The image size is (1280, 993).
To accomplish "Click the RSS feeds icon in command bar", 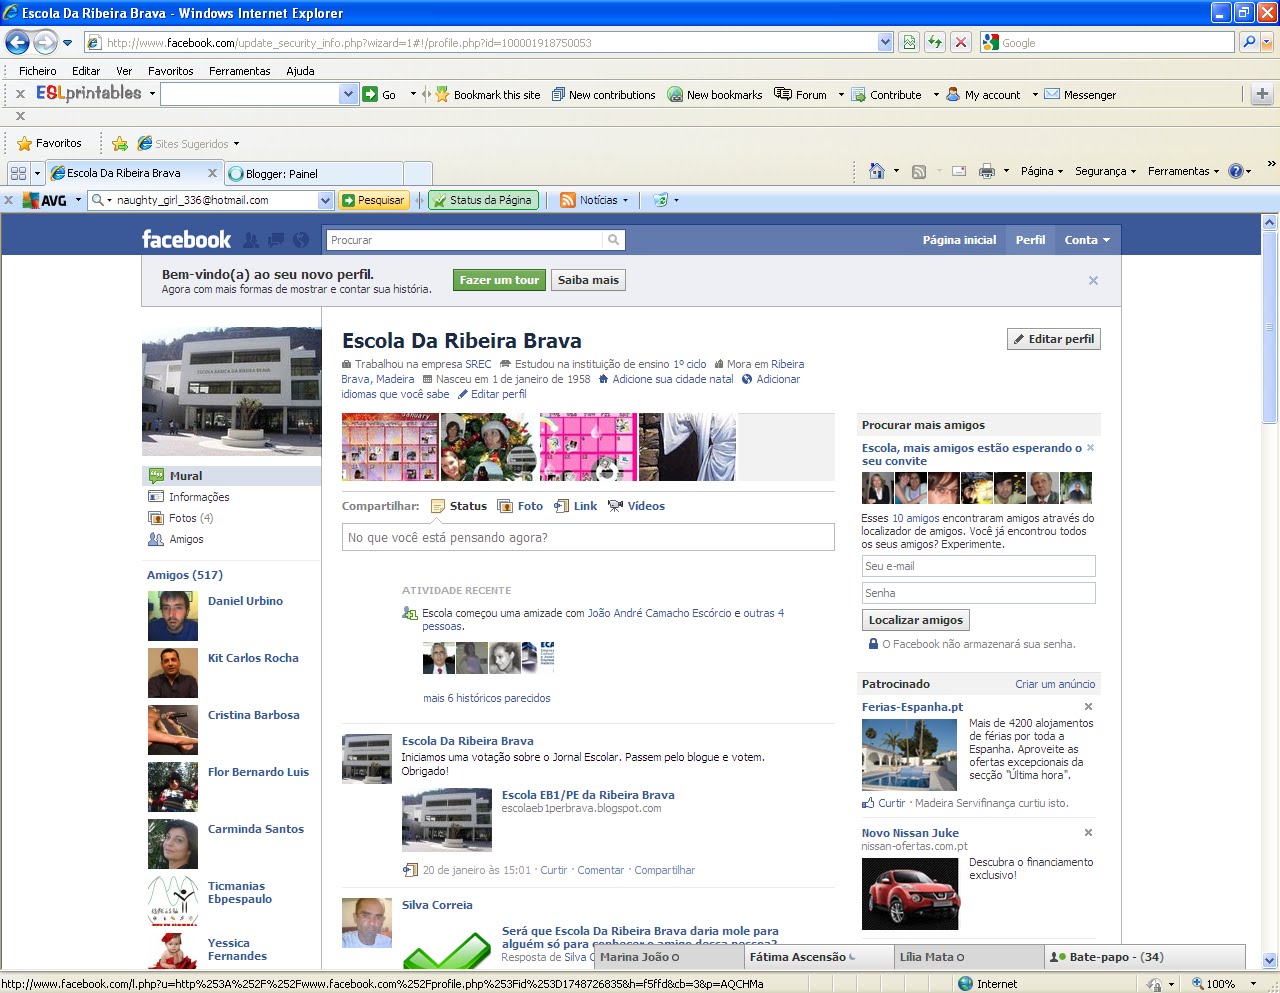I will 919,171.
